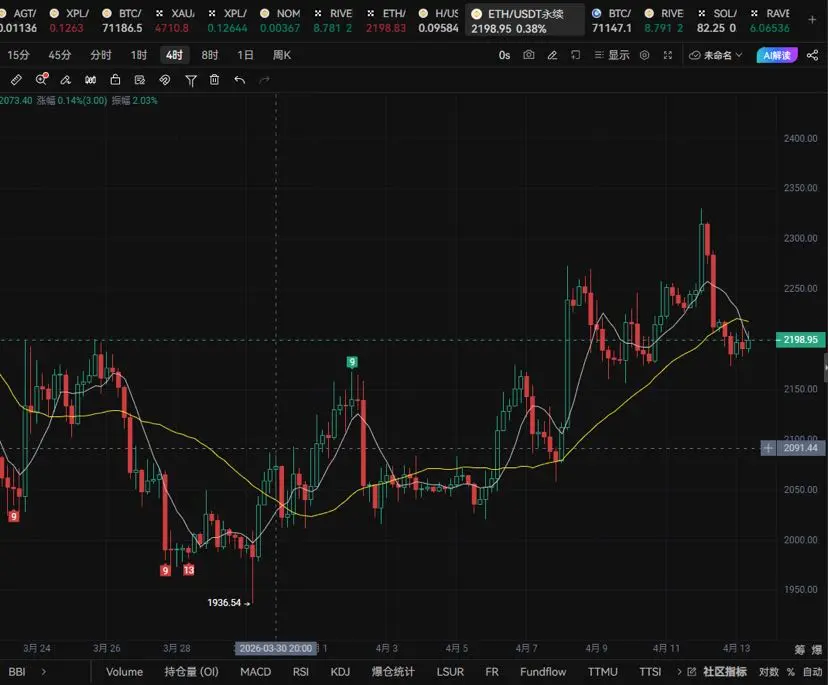Toggle the lock drawings icon
828x685 pixels.
(115, 80)
